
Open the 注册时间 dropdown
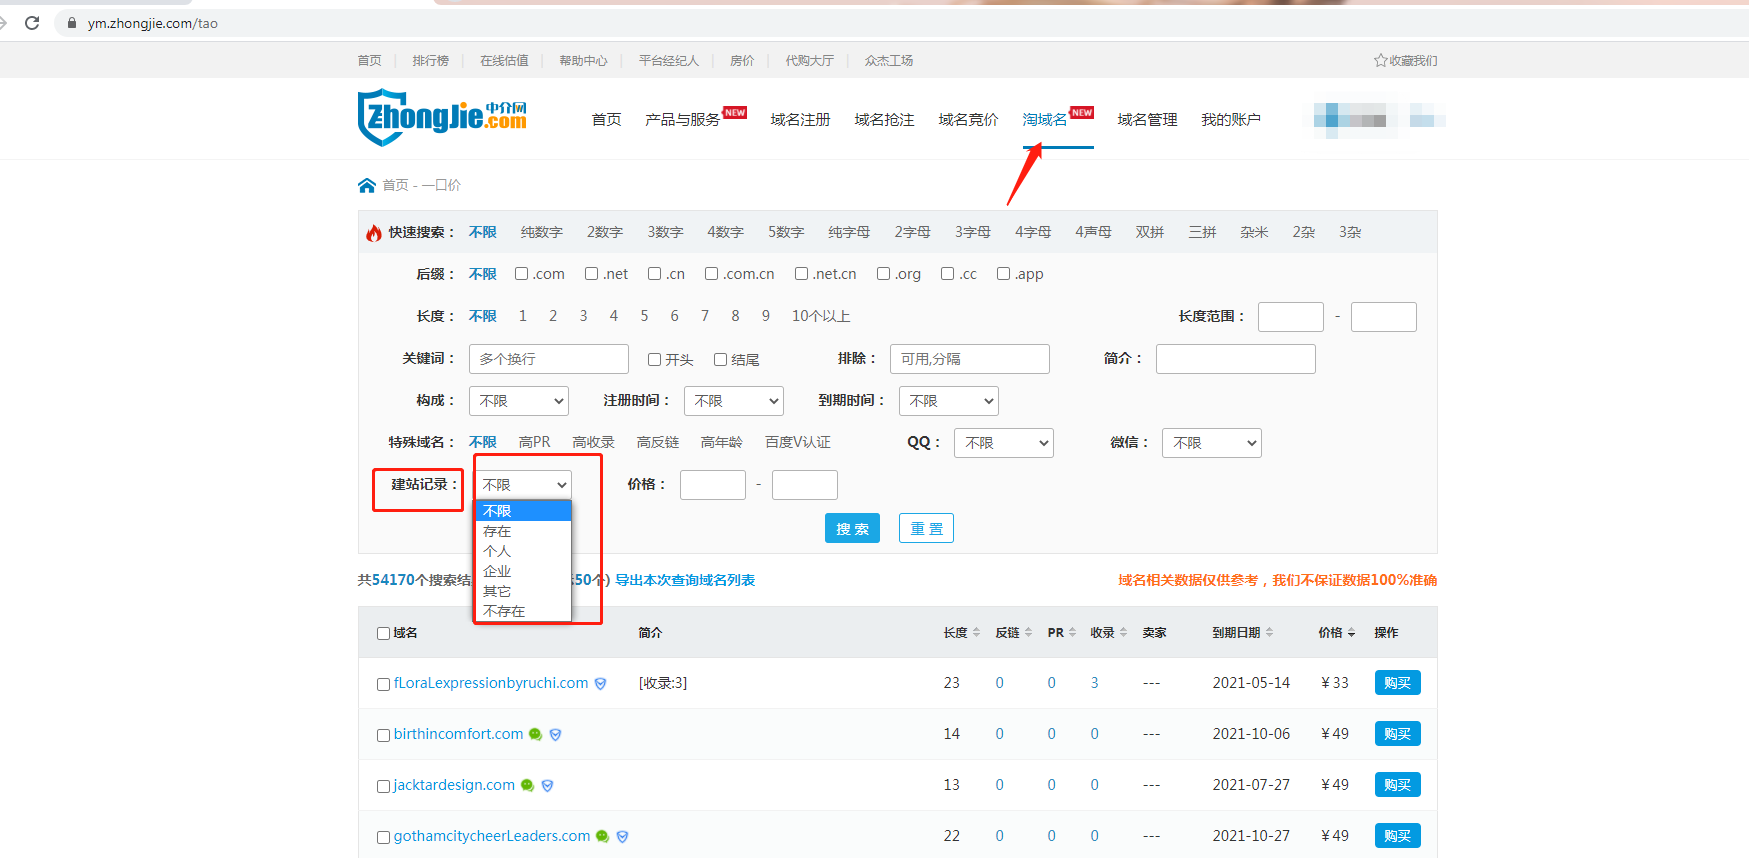(x=733, y=401)
